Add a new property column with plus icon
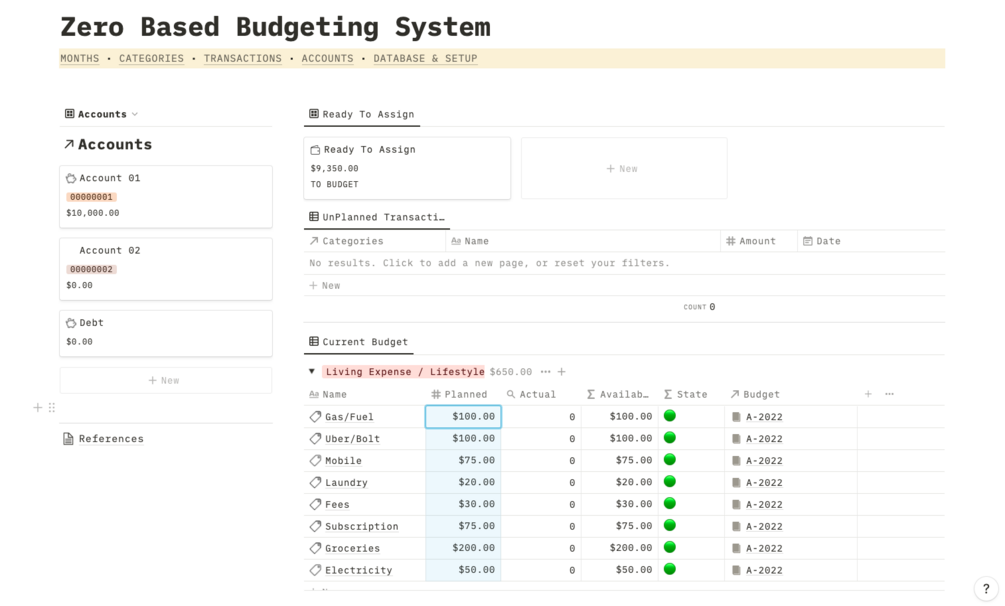1005x606 pixels. click(868, 394)
